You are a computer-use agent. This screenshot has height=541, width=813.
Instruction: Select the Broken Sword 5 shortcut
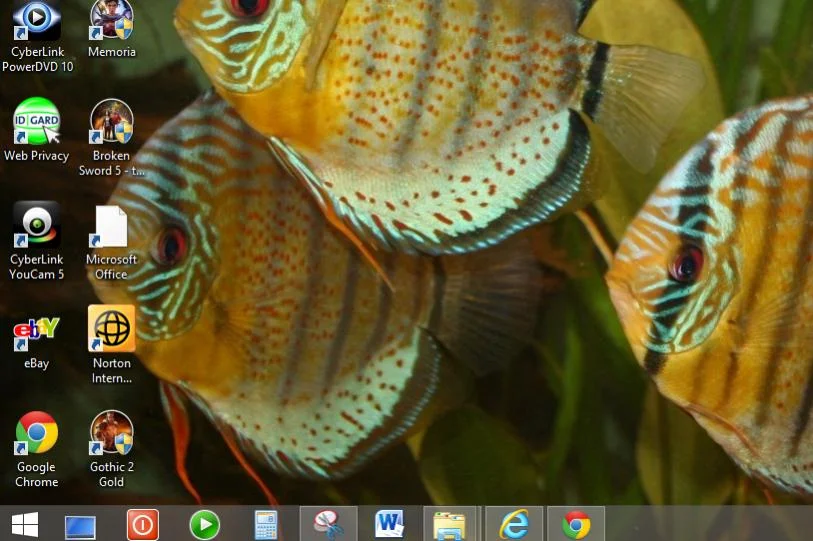[x=111, y=122]
